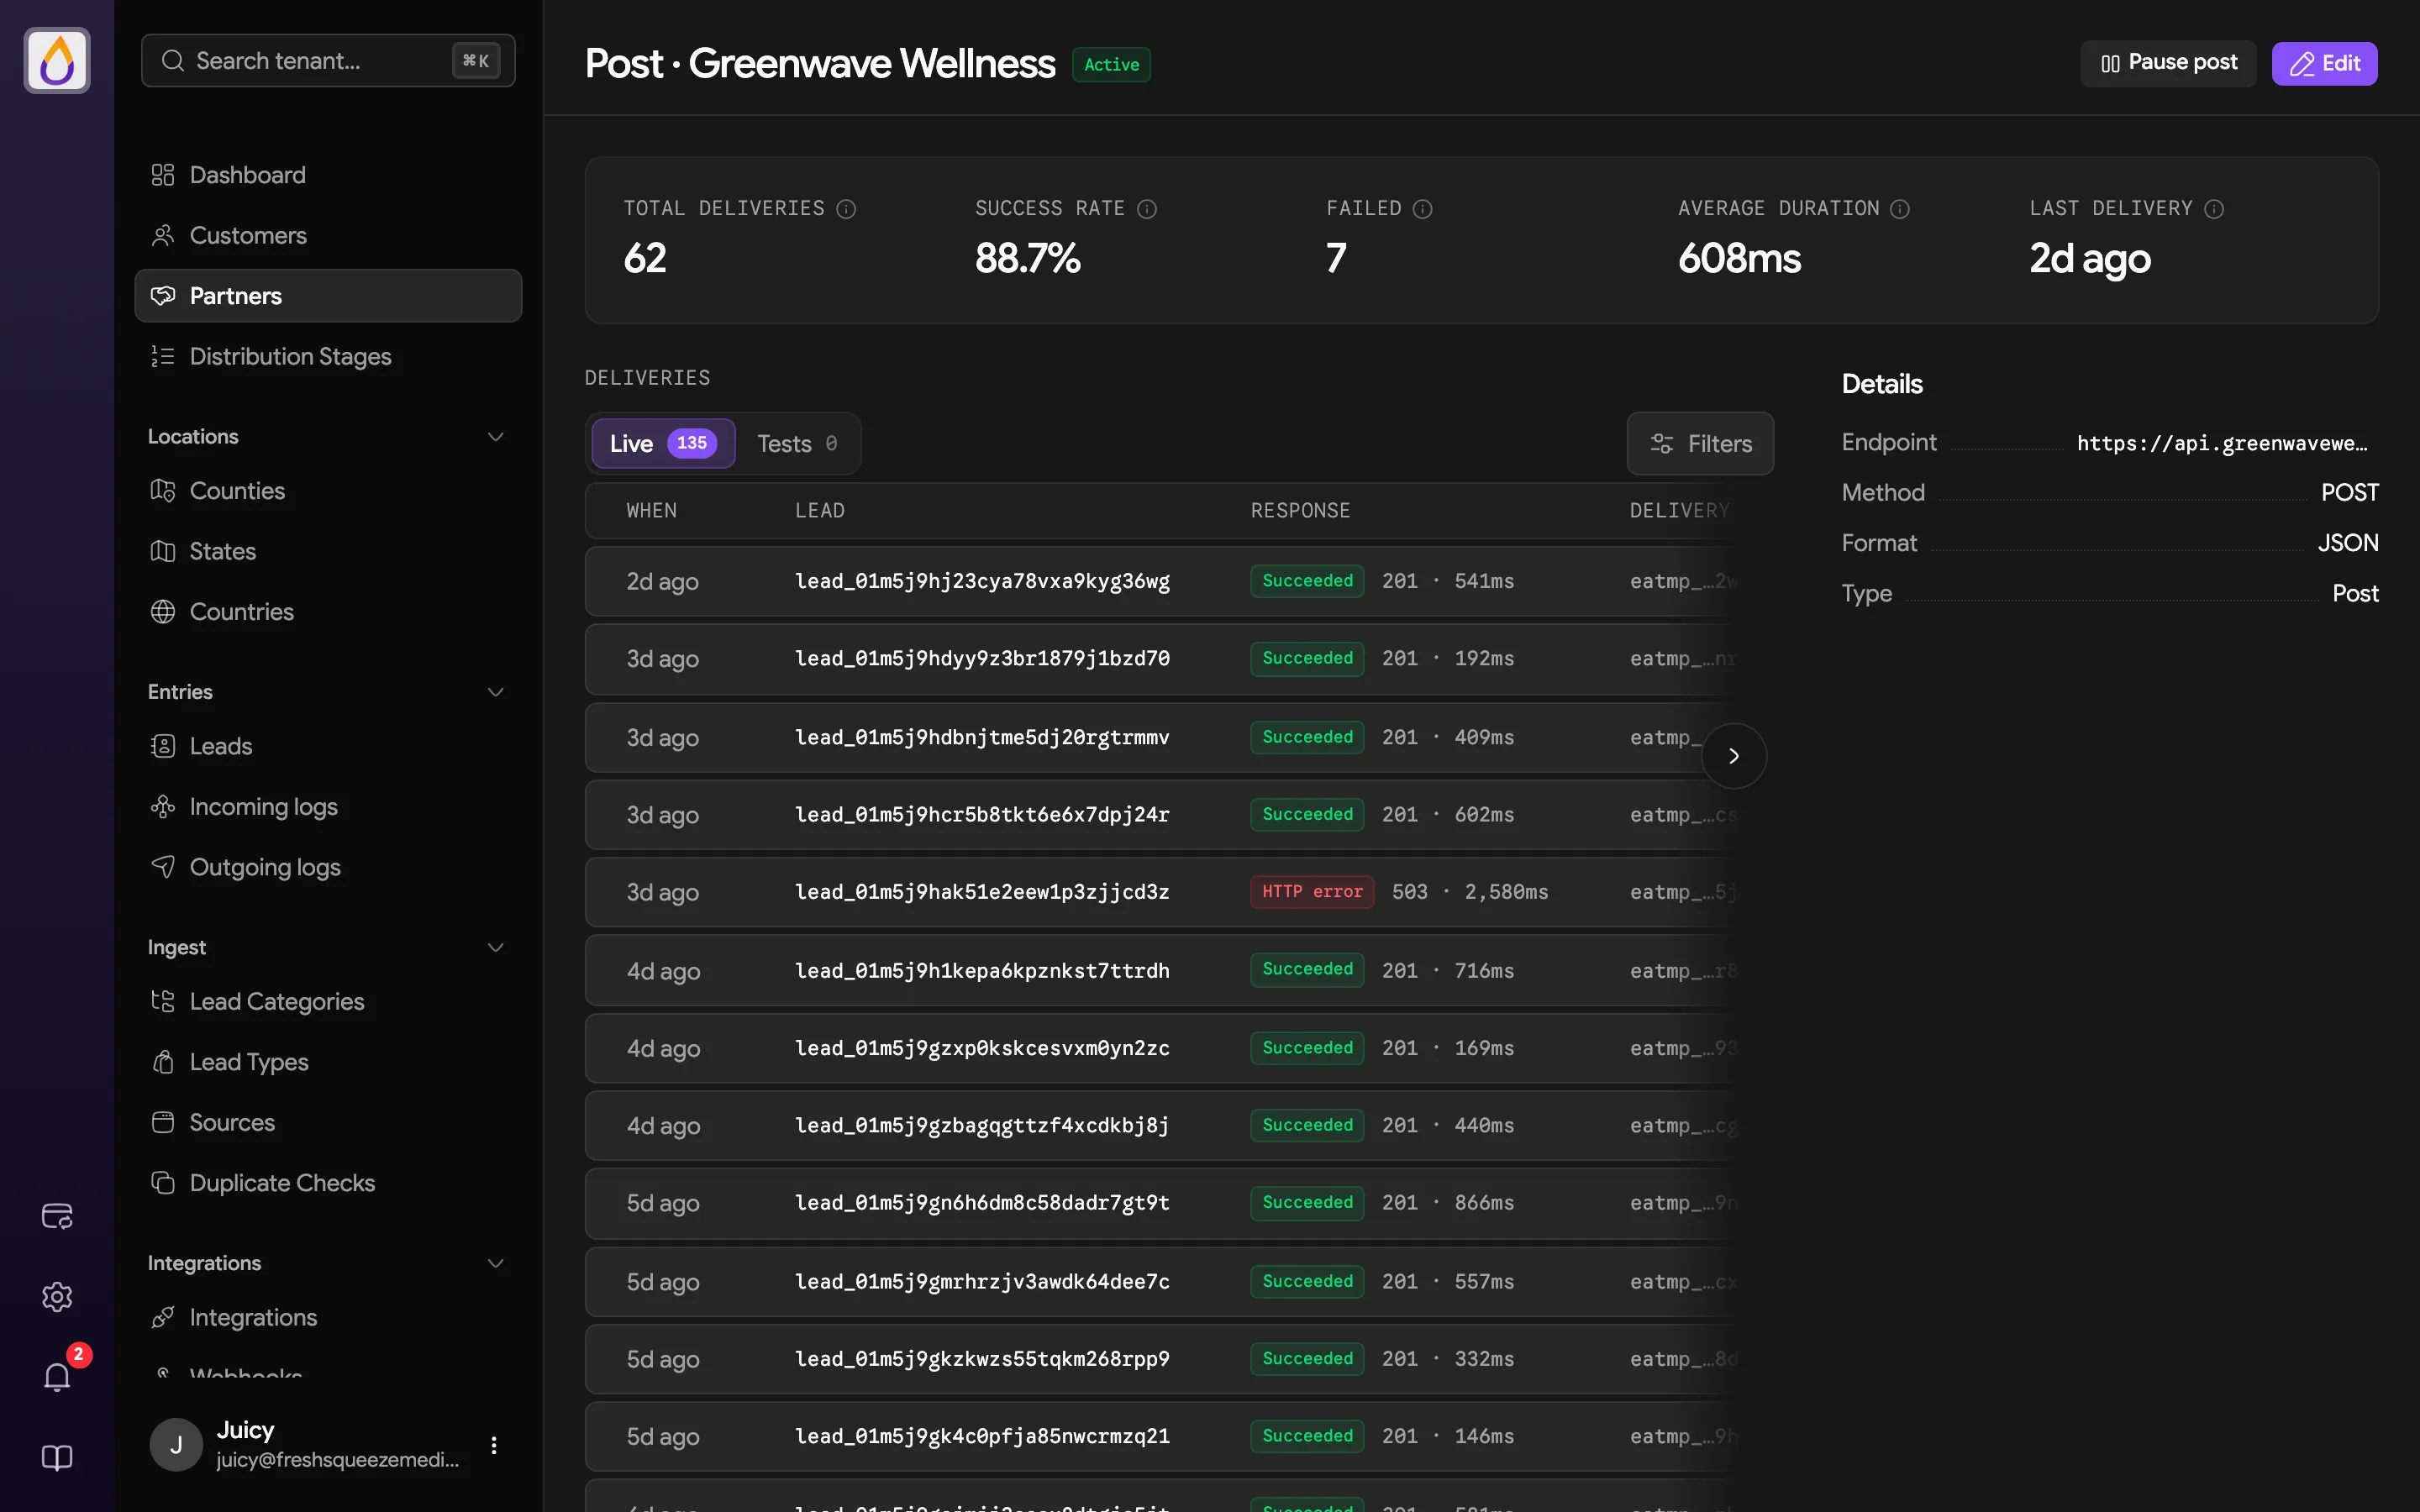Click the Duplicate Checks copy icon

(163, 1183)
